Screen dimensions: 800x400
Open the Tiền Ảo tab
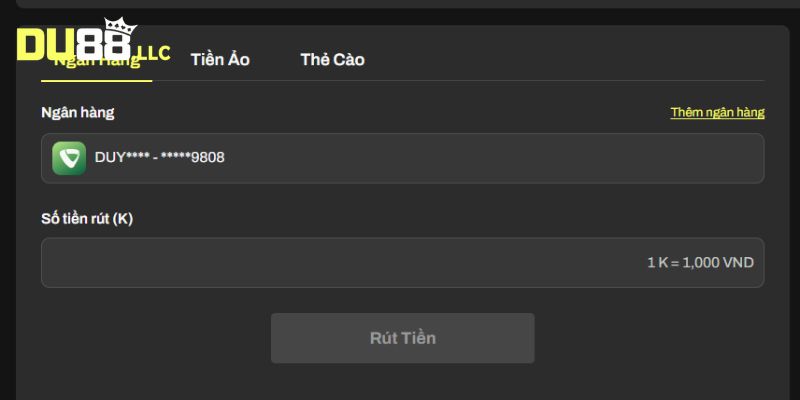click(220, 60)
